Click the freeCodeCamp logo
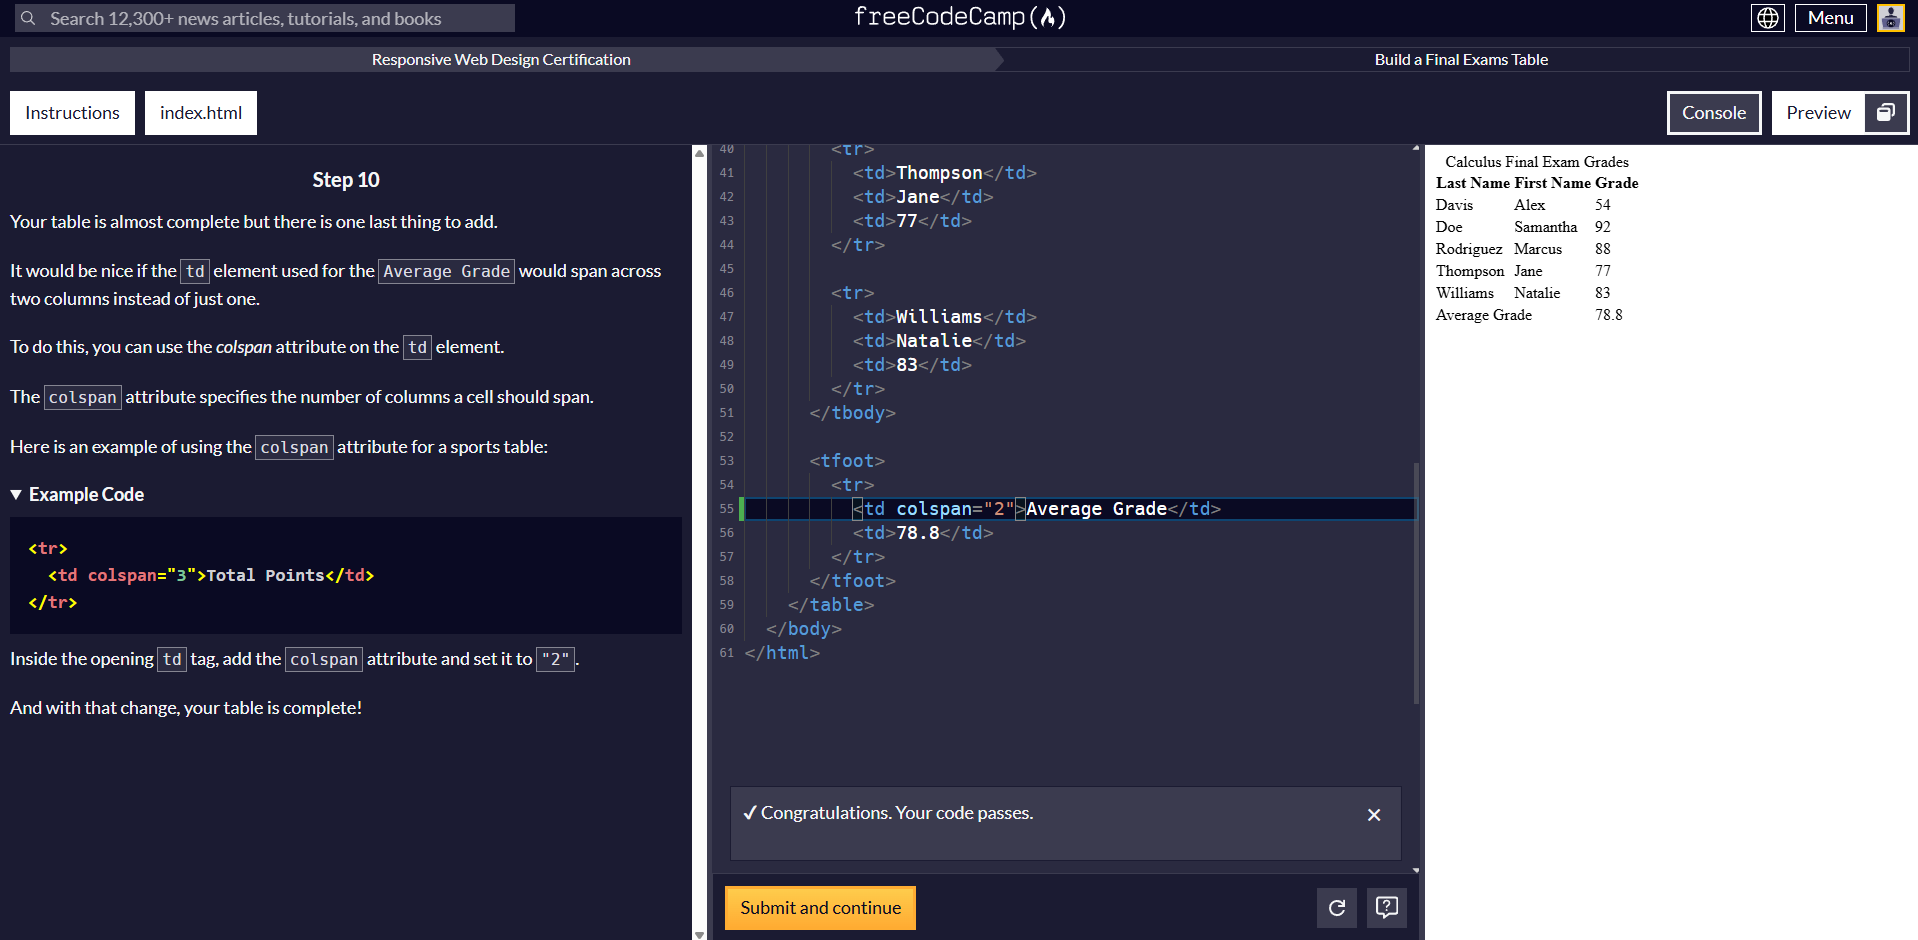1918x940 pixels. (960, 17)
